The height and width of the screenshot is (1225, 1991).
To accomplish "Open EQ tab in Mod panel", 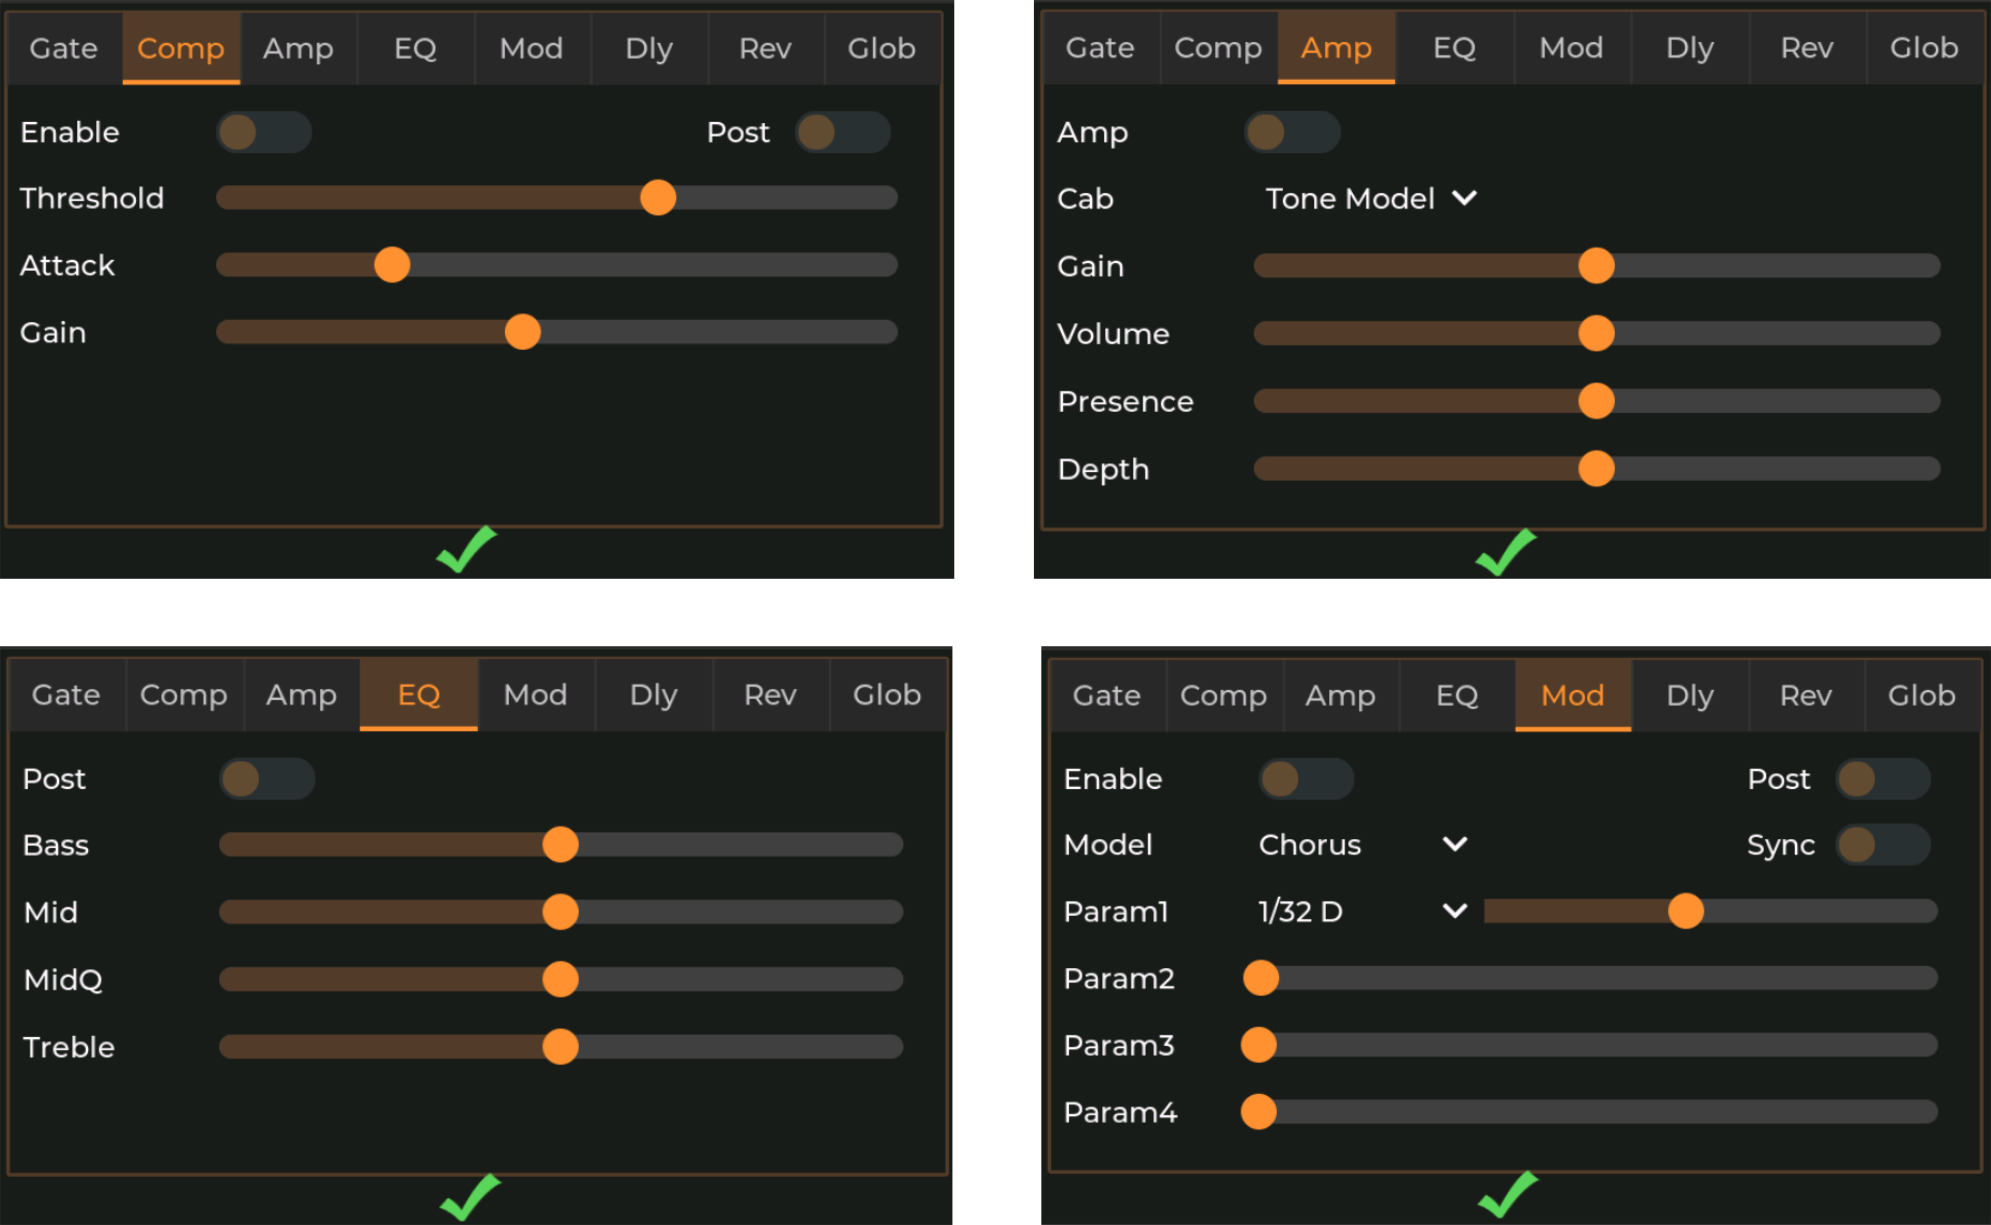I will 1457,695.
